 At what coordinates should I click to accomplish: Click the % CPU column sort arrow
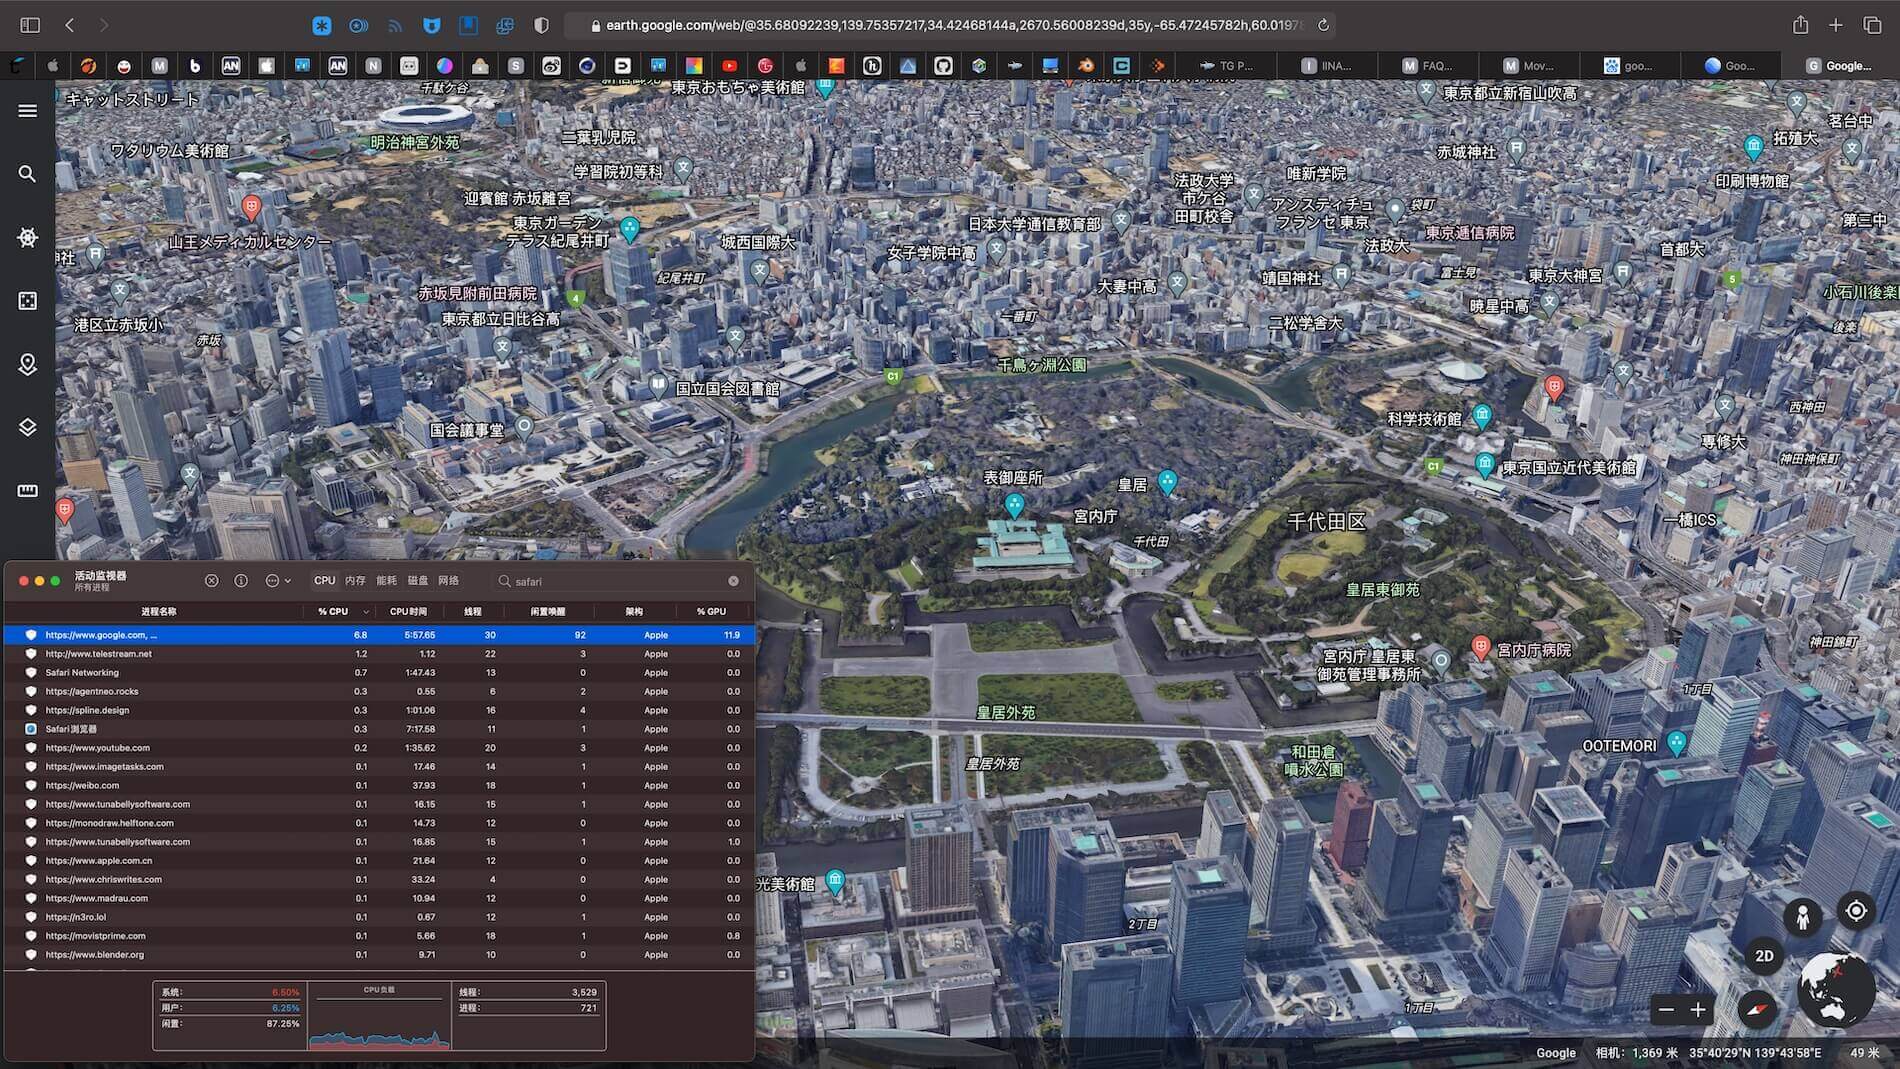click(366, 612)
